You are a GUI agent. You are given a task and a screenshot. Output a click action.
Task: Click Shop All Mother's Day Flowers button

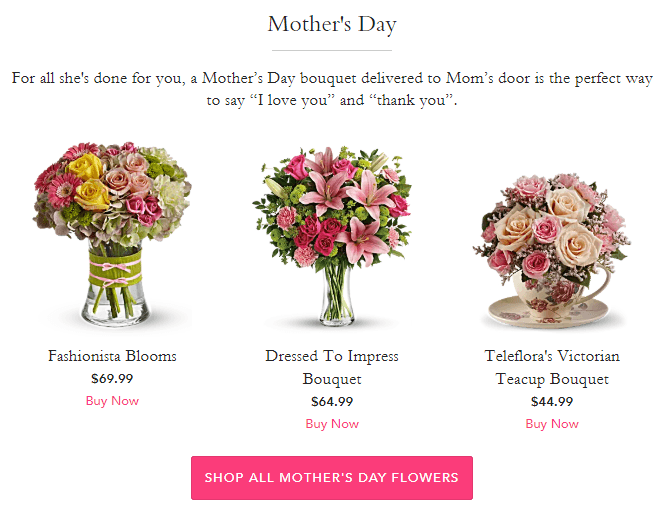(332, 478)
